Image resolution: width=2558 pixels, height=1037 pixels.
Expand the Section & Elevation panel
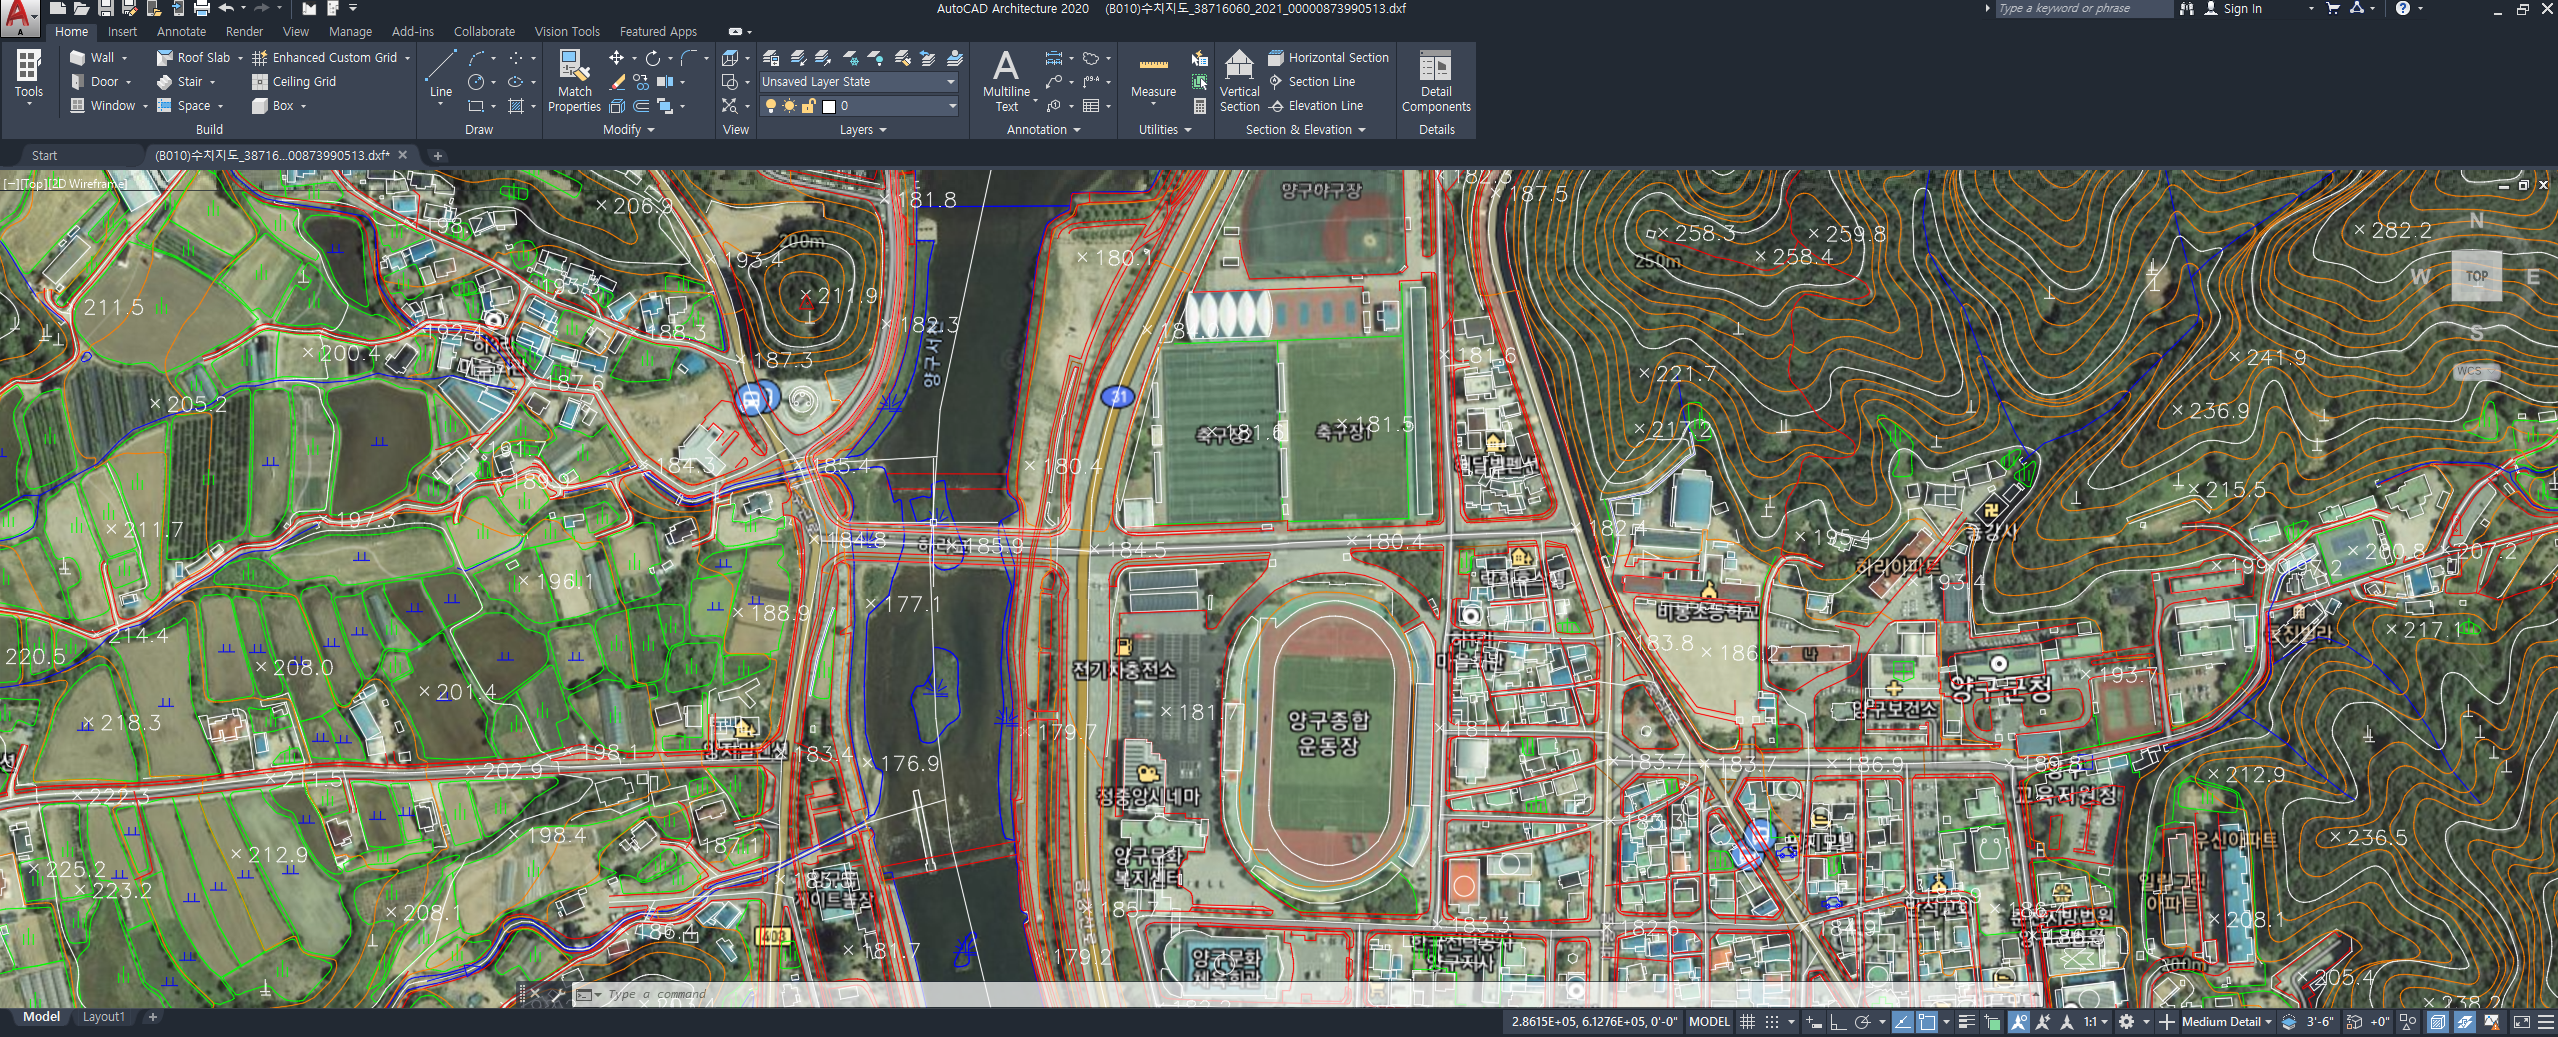coord(1305,130)
